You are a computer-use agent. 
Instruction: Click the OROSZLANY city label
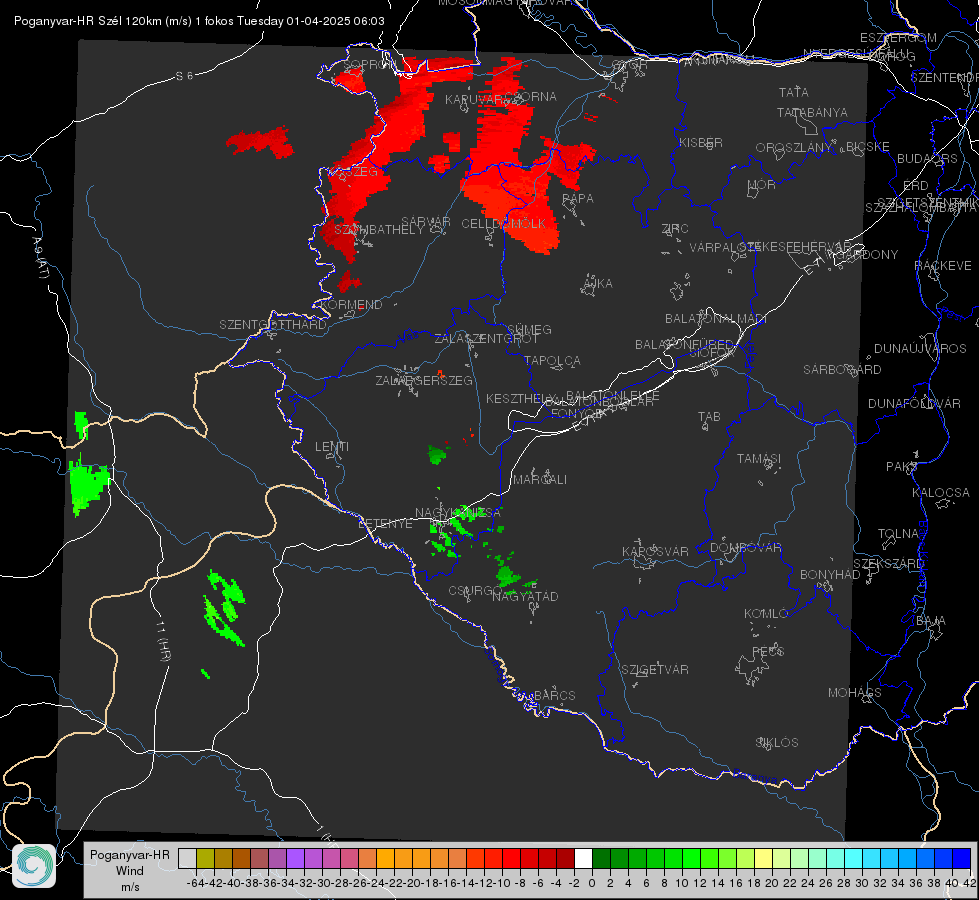[x=794, y=148]
